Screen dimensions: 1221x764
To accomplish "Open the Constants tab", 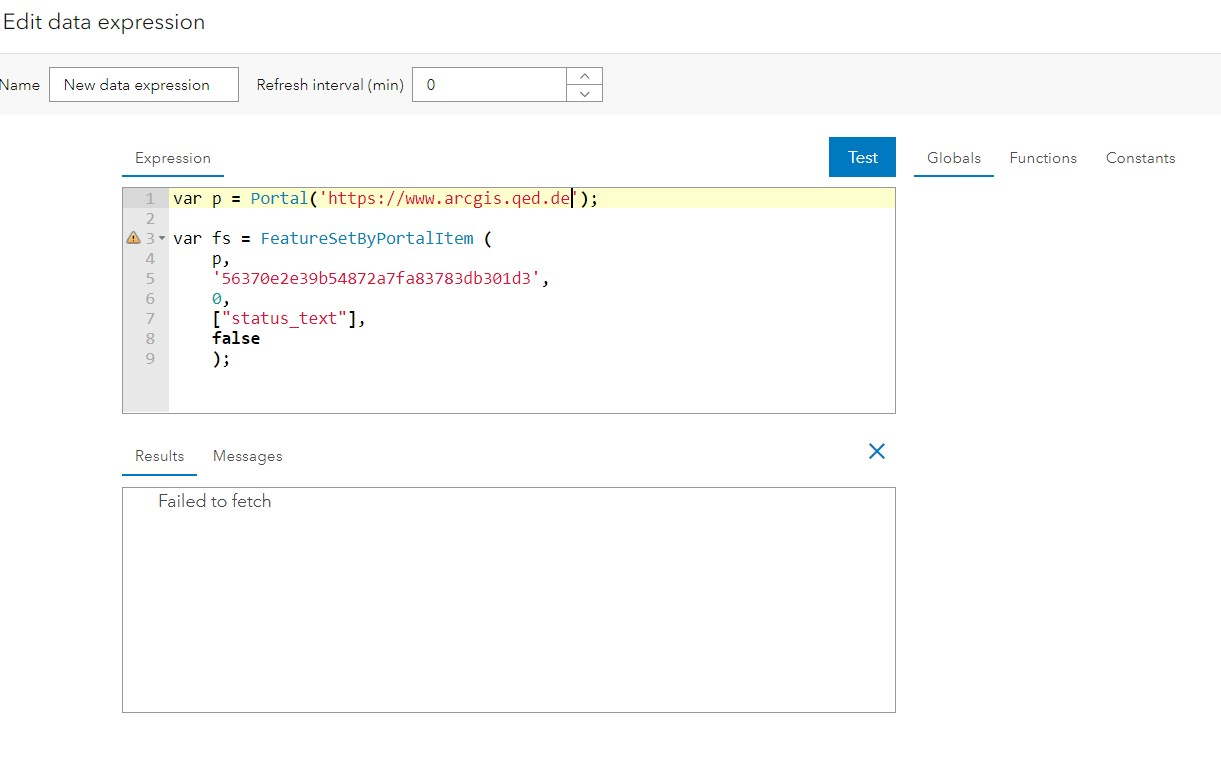I will [1140, 158].
